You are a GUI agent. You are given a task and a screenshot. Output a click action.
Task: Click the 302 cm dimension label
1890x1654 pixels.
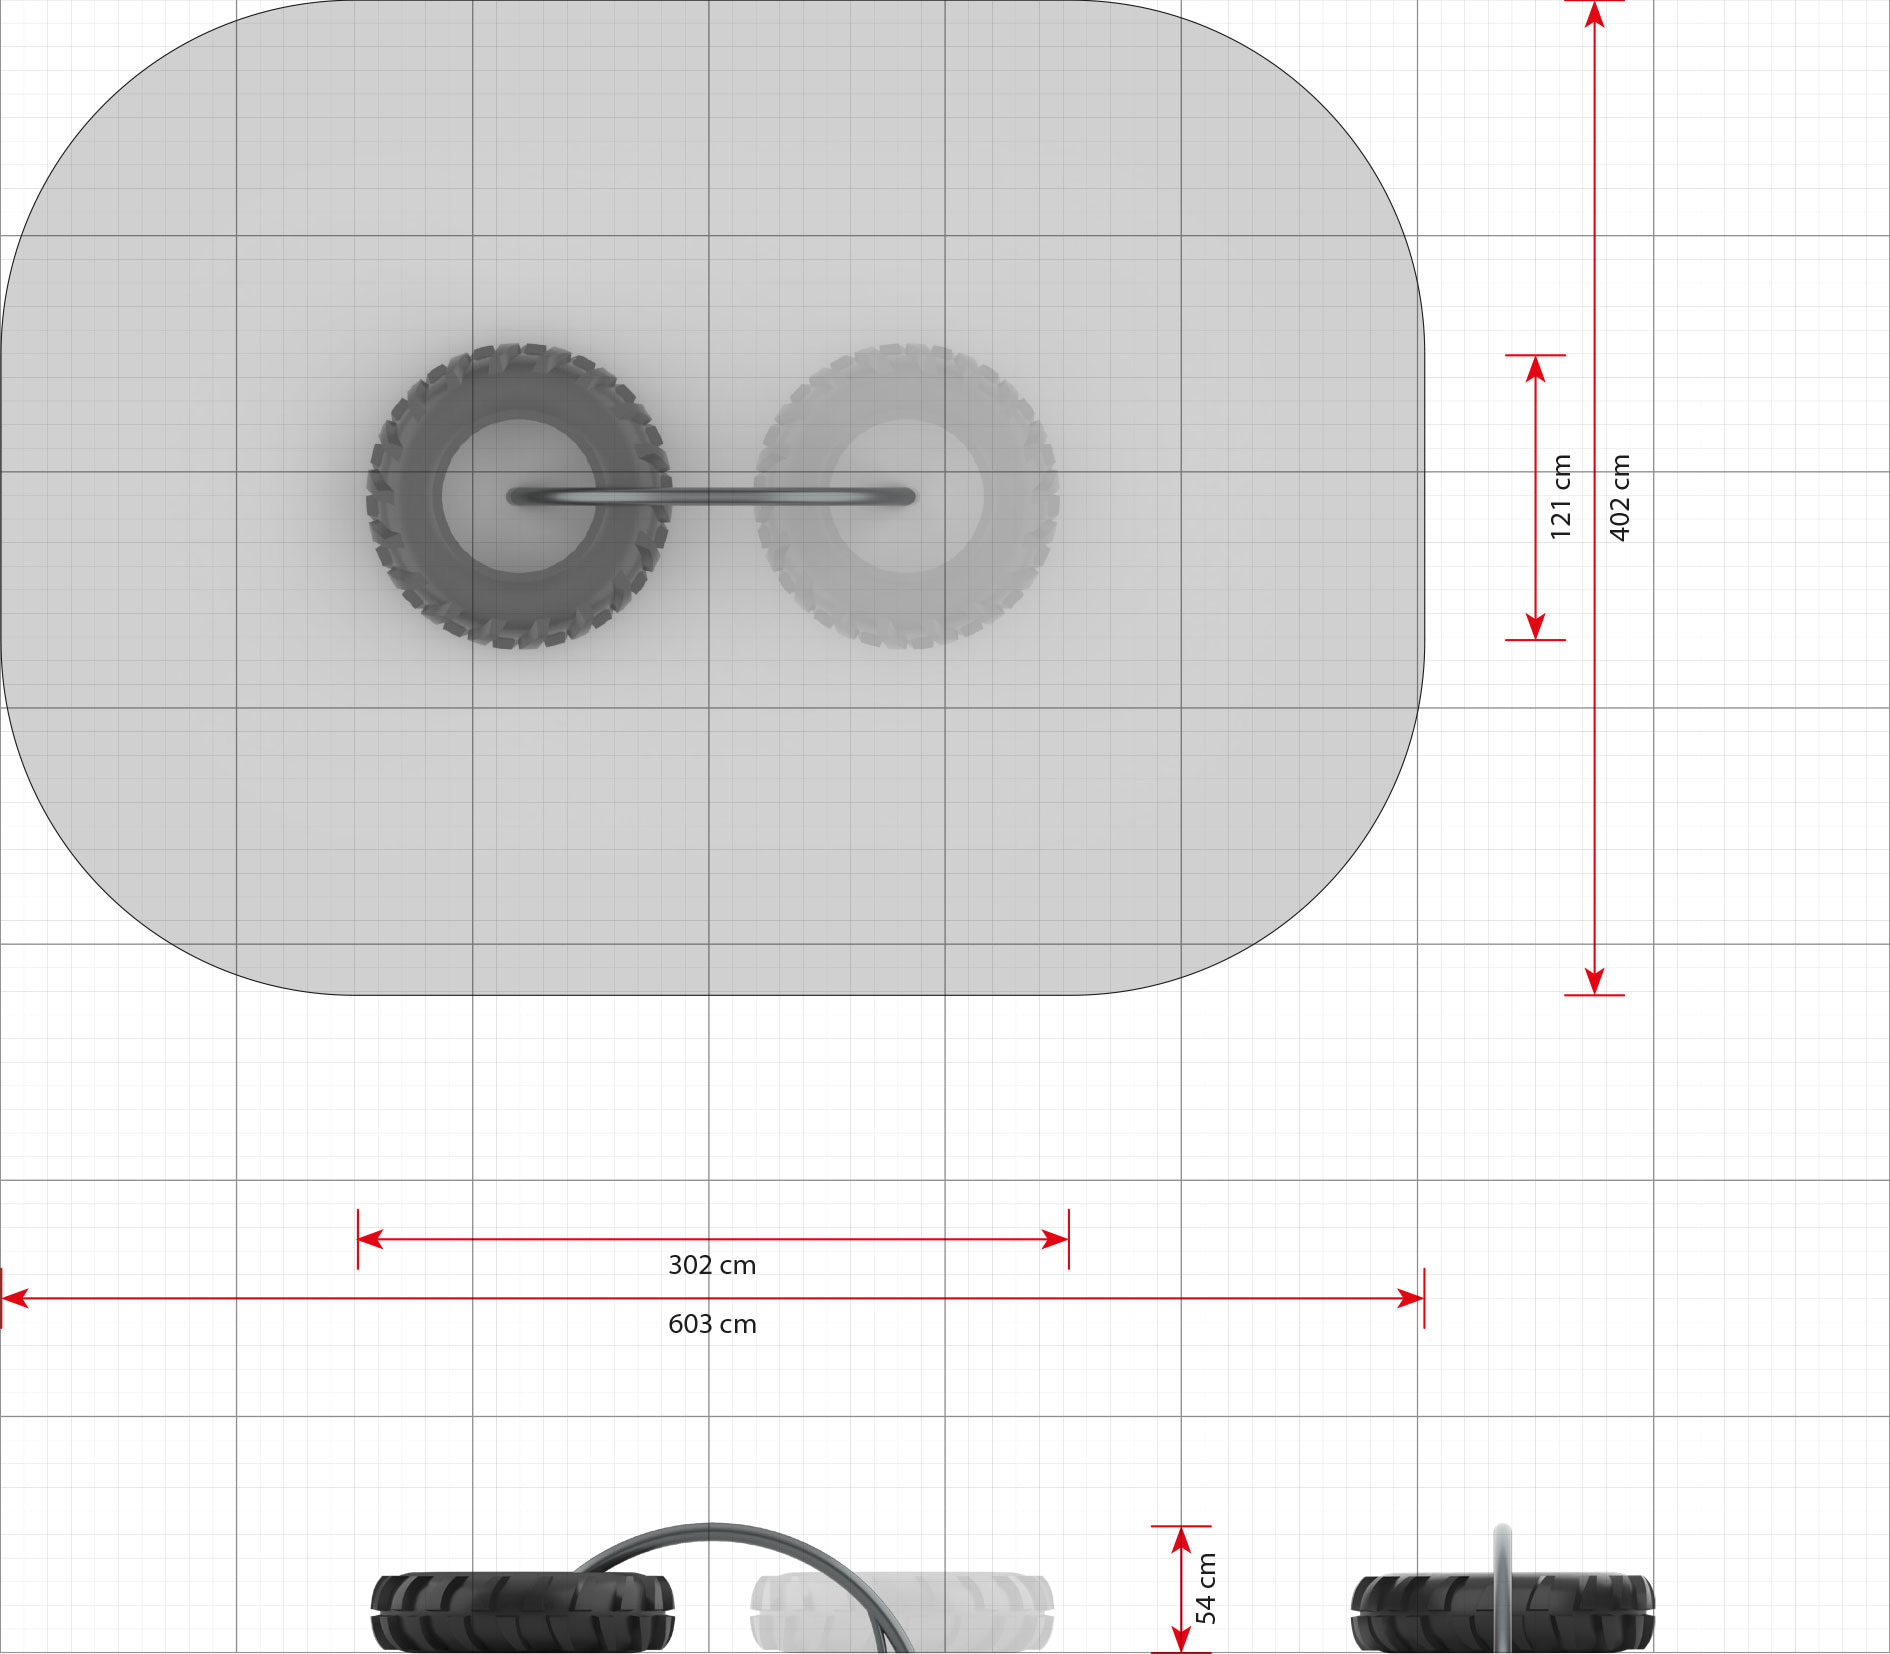pyautogui.click(x=712, y=1265)
